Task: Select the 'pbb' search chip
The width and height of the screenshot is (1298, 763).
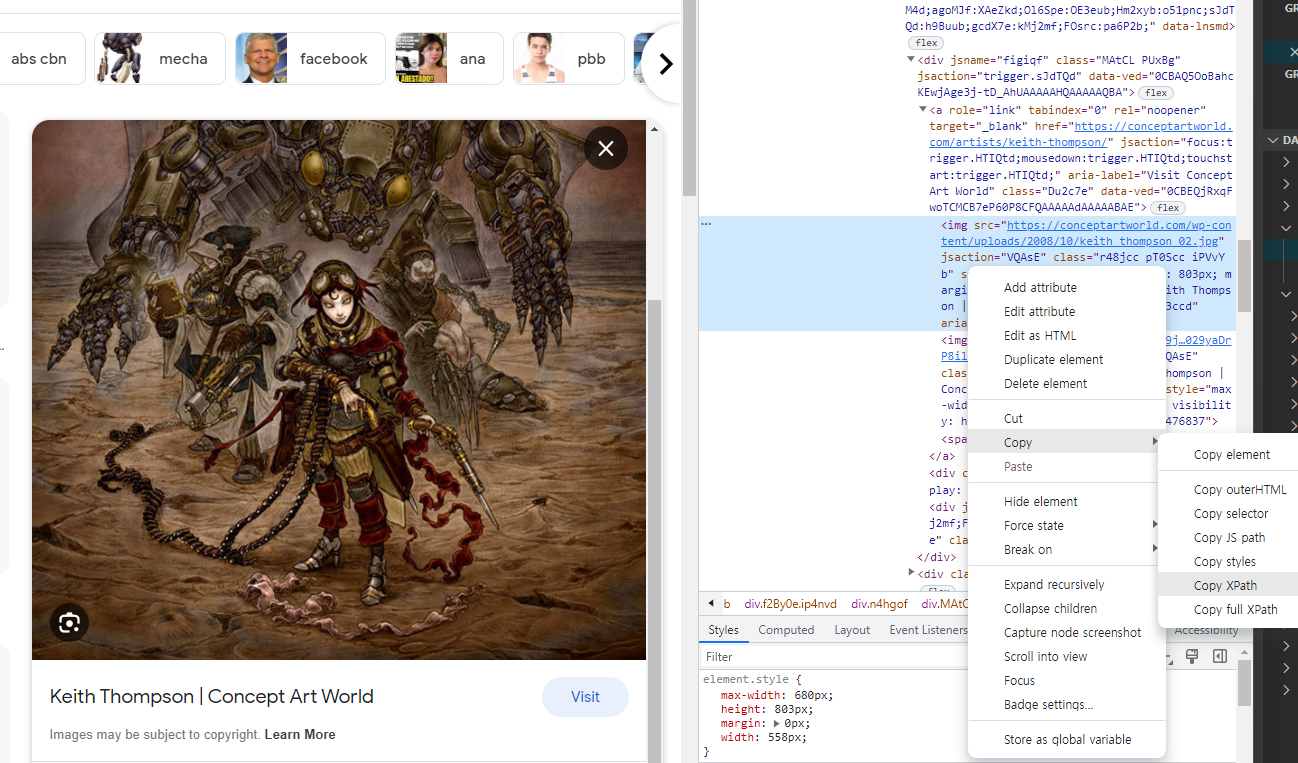Action: click(568, 58)
